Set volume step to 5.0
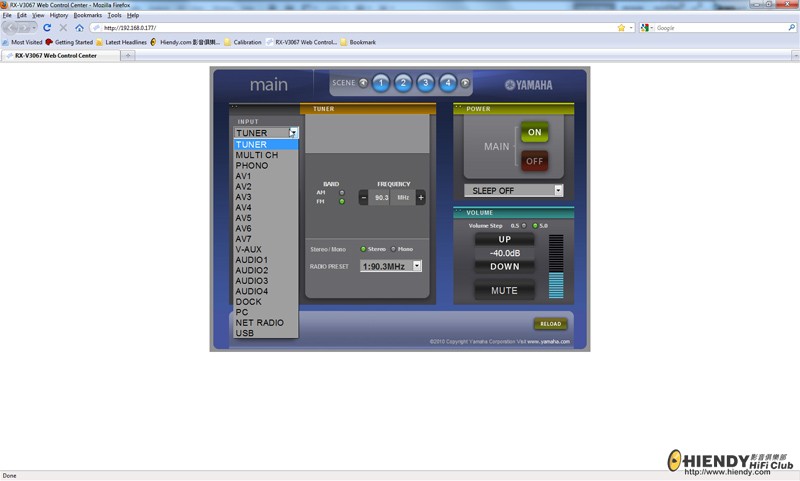 pos(535,225)
